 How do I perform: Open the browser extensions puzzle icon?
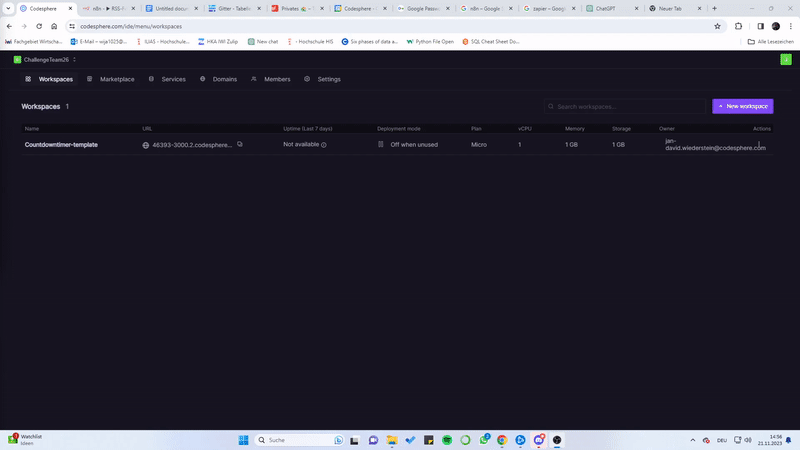click(x=739, y=26)
